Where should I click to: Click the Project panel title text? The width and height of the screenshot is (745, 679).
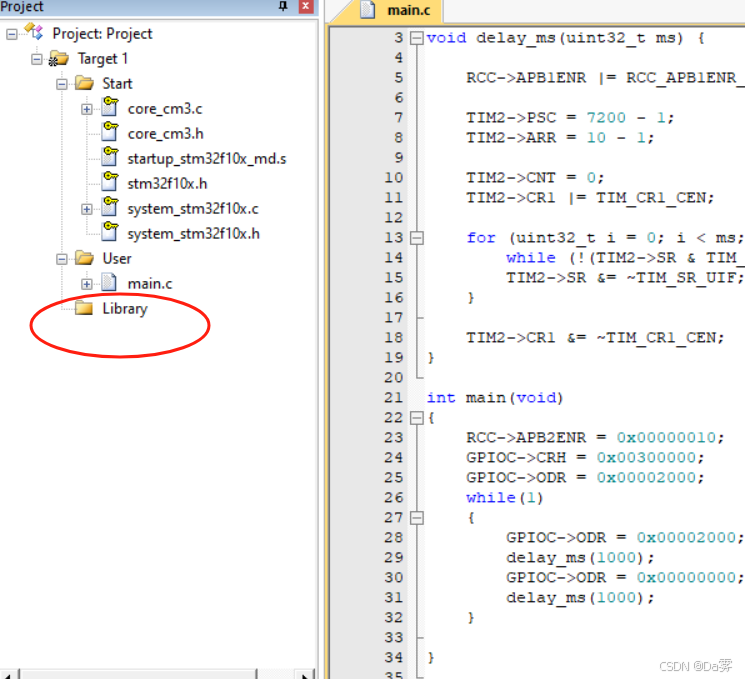(22, 7)
